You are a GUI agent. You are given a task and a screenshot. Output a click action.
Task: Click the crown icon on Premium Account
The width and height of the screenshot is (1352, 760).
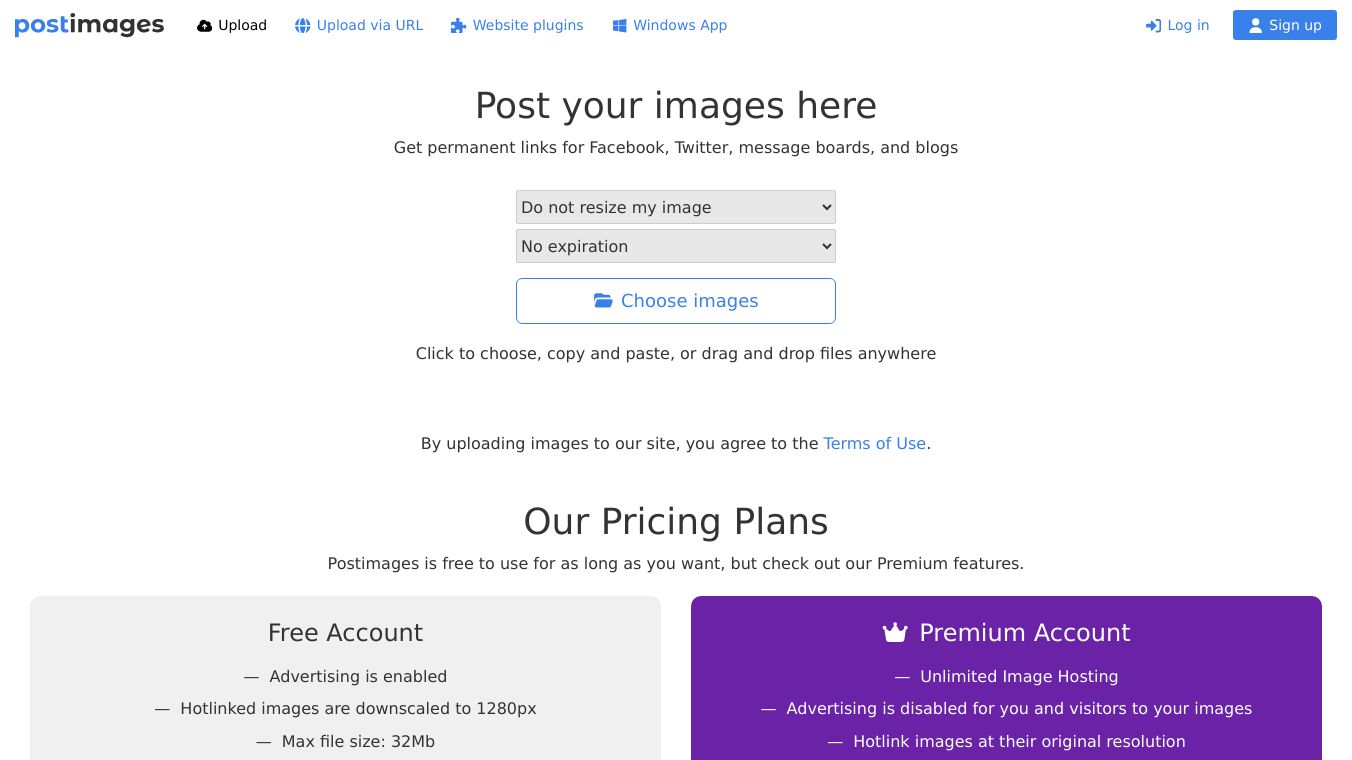(894, 633)
